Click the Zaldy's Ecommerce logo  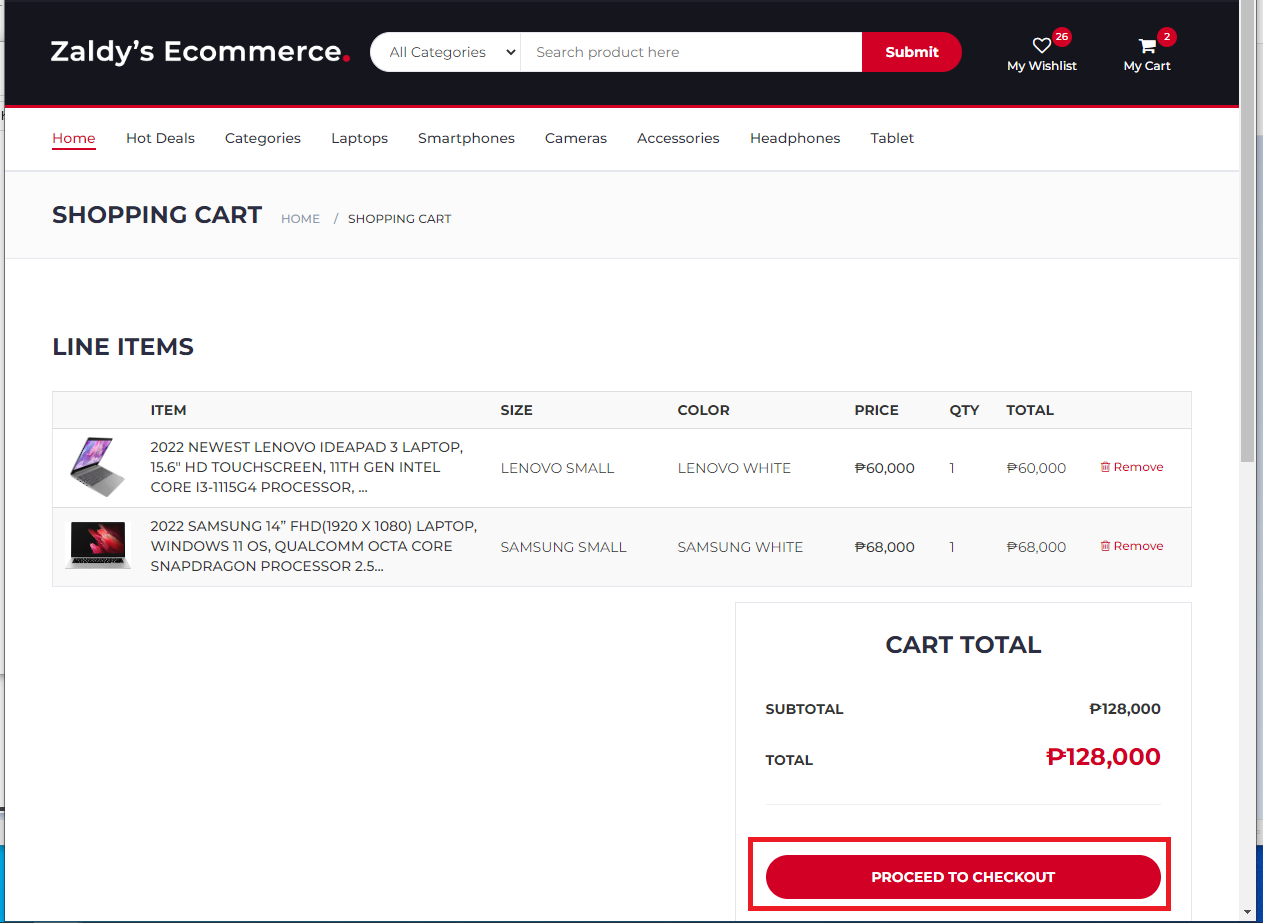(x=198, y=52)
